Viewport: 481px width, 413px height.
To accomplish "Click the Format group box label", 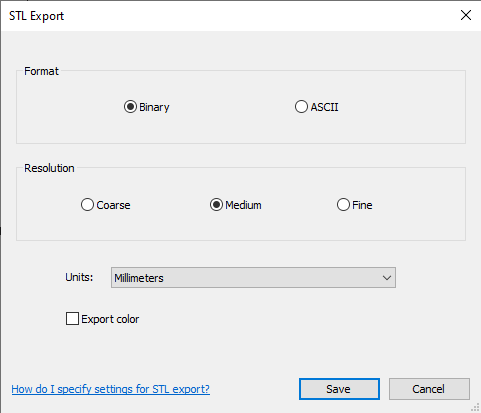I will [41, 71].
